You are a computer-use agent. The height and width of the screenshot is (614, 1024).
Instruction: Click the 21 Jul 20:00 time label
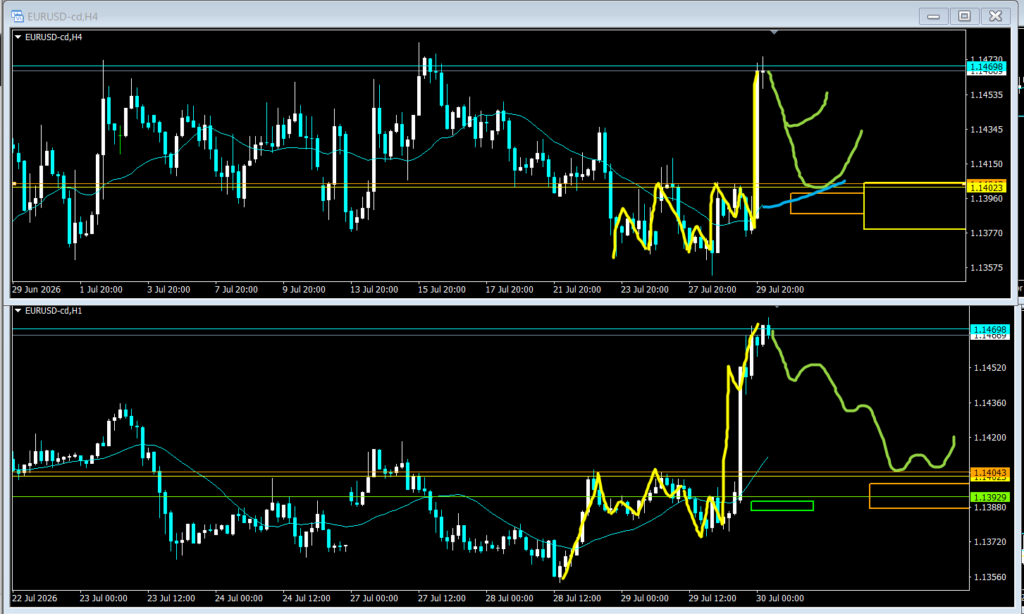[x=577, y=289]
